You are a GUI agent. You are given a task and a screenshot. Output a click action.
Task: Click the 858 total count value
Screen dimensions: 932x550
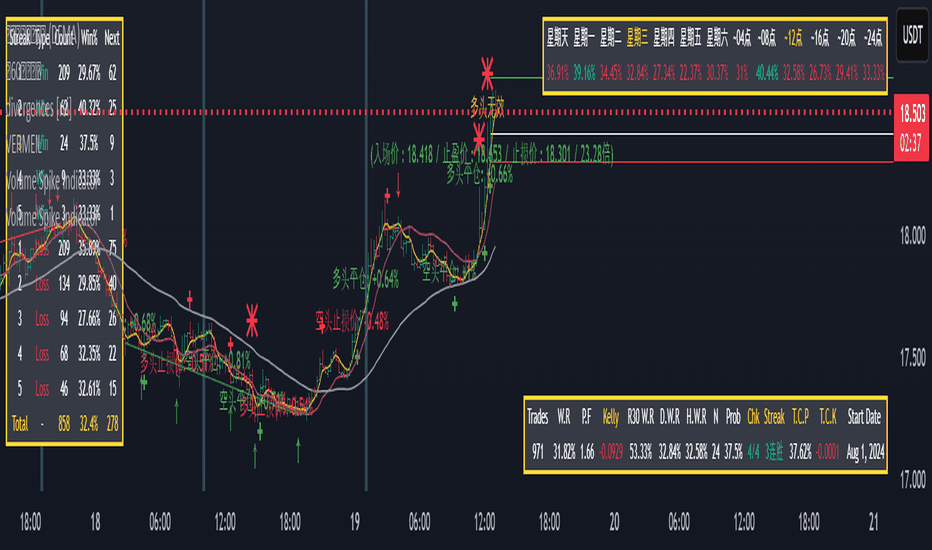(64, 423)
